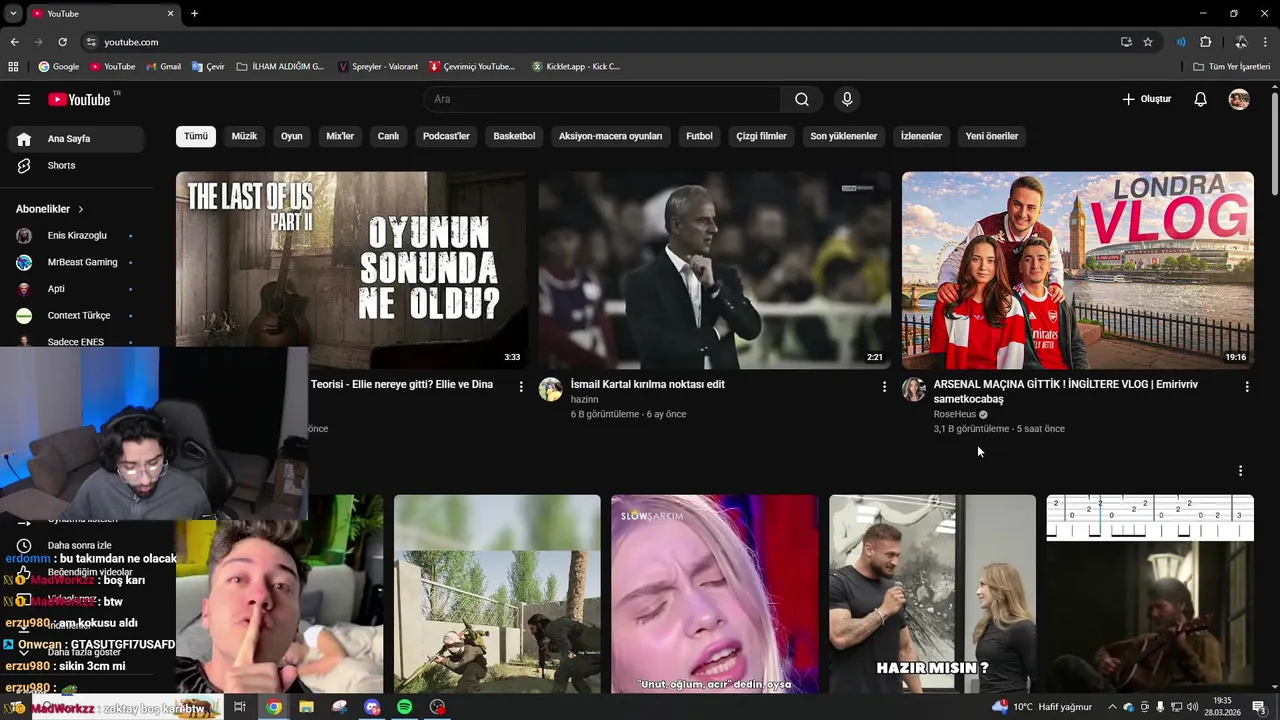The height and width of the screenshot is (720, 1280).
Task: Open the HAZIR MISIN ? short thumbnail
Action: pos(932,594)
